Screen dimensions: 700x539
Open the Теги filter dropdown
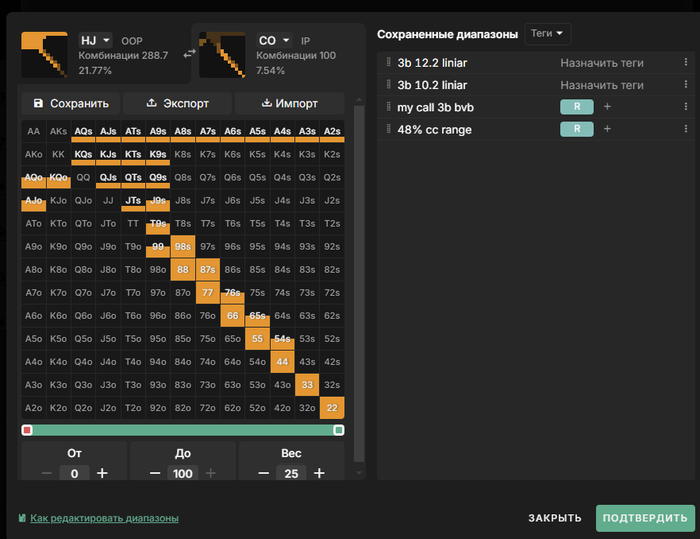(547, 33)
